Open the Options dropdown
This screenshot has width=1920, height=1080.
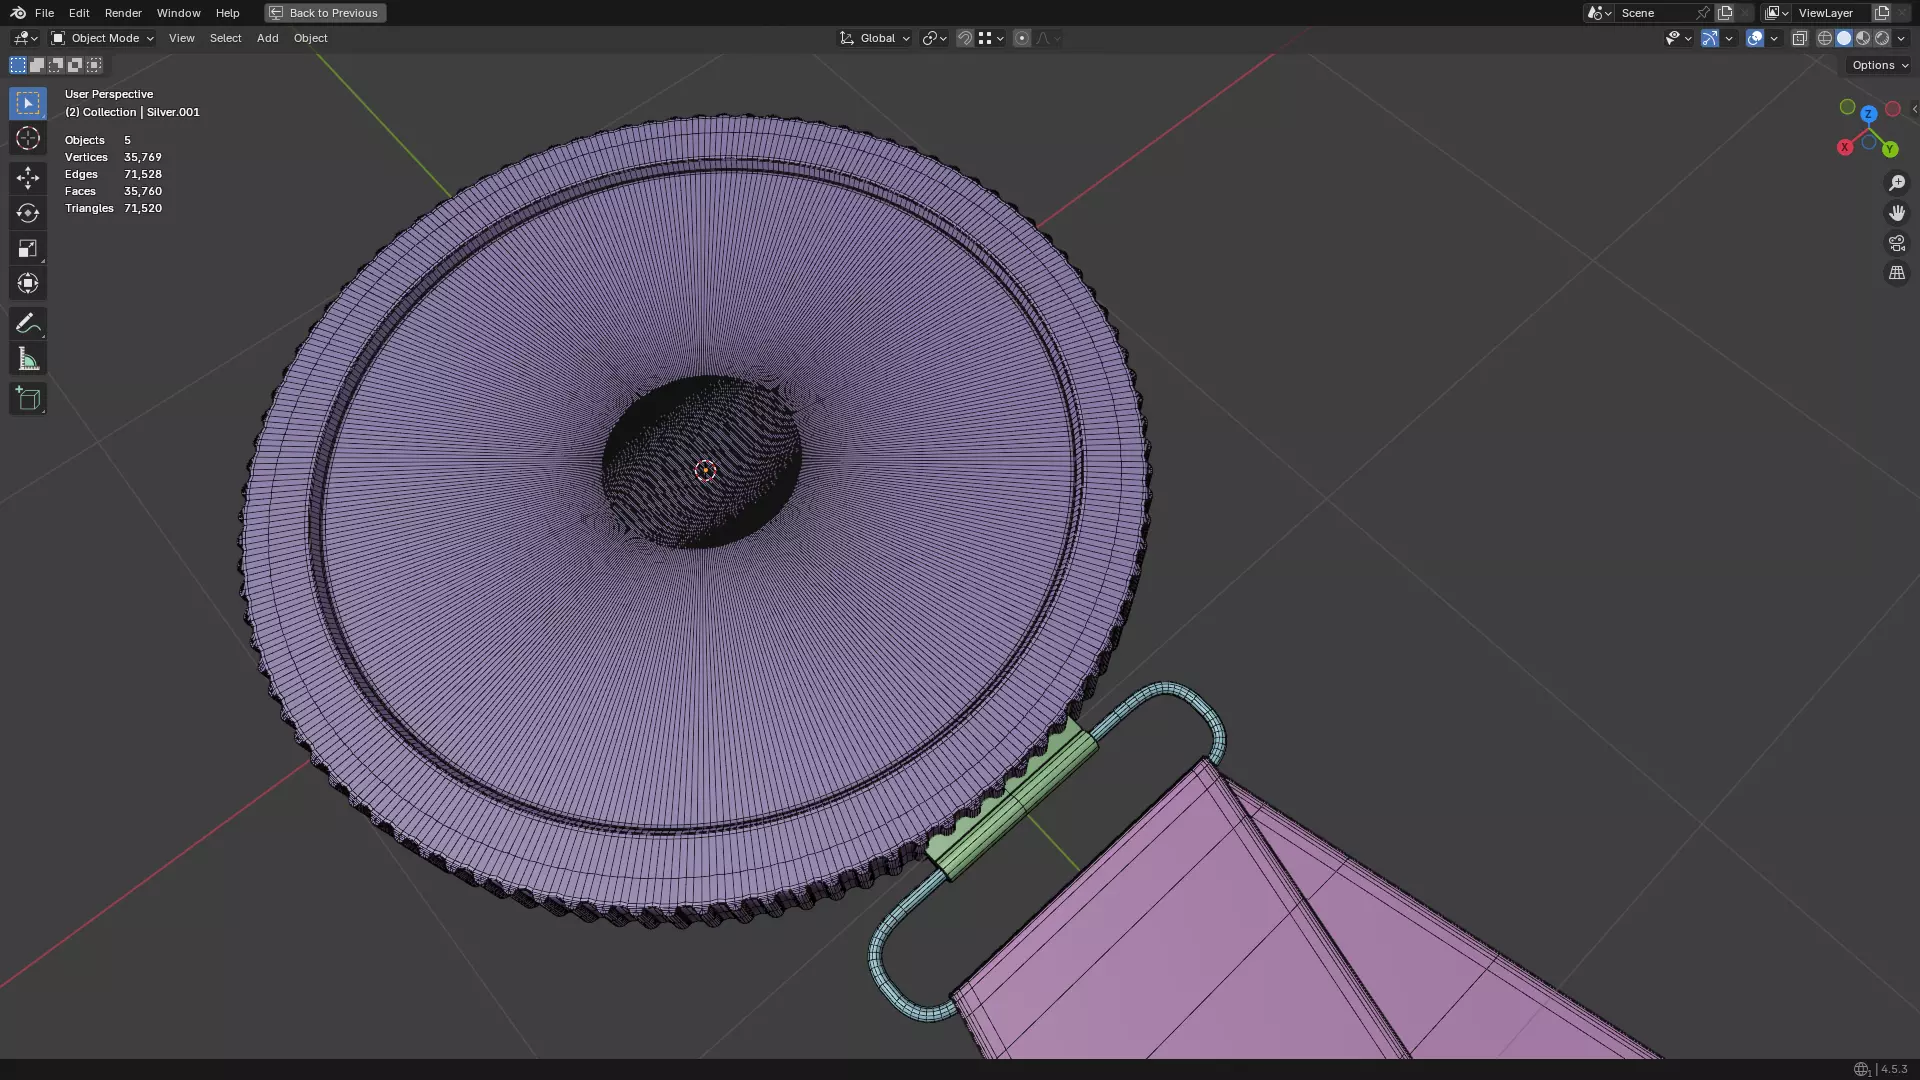tap(1879, 65)
